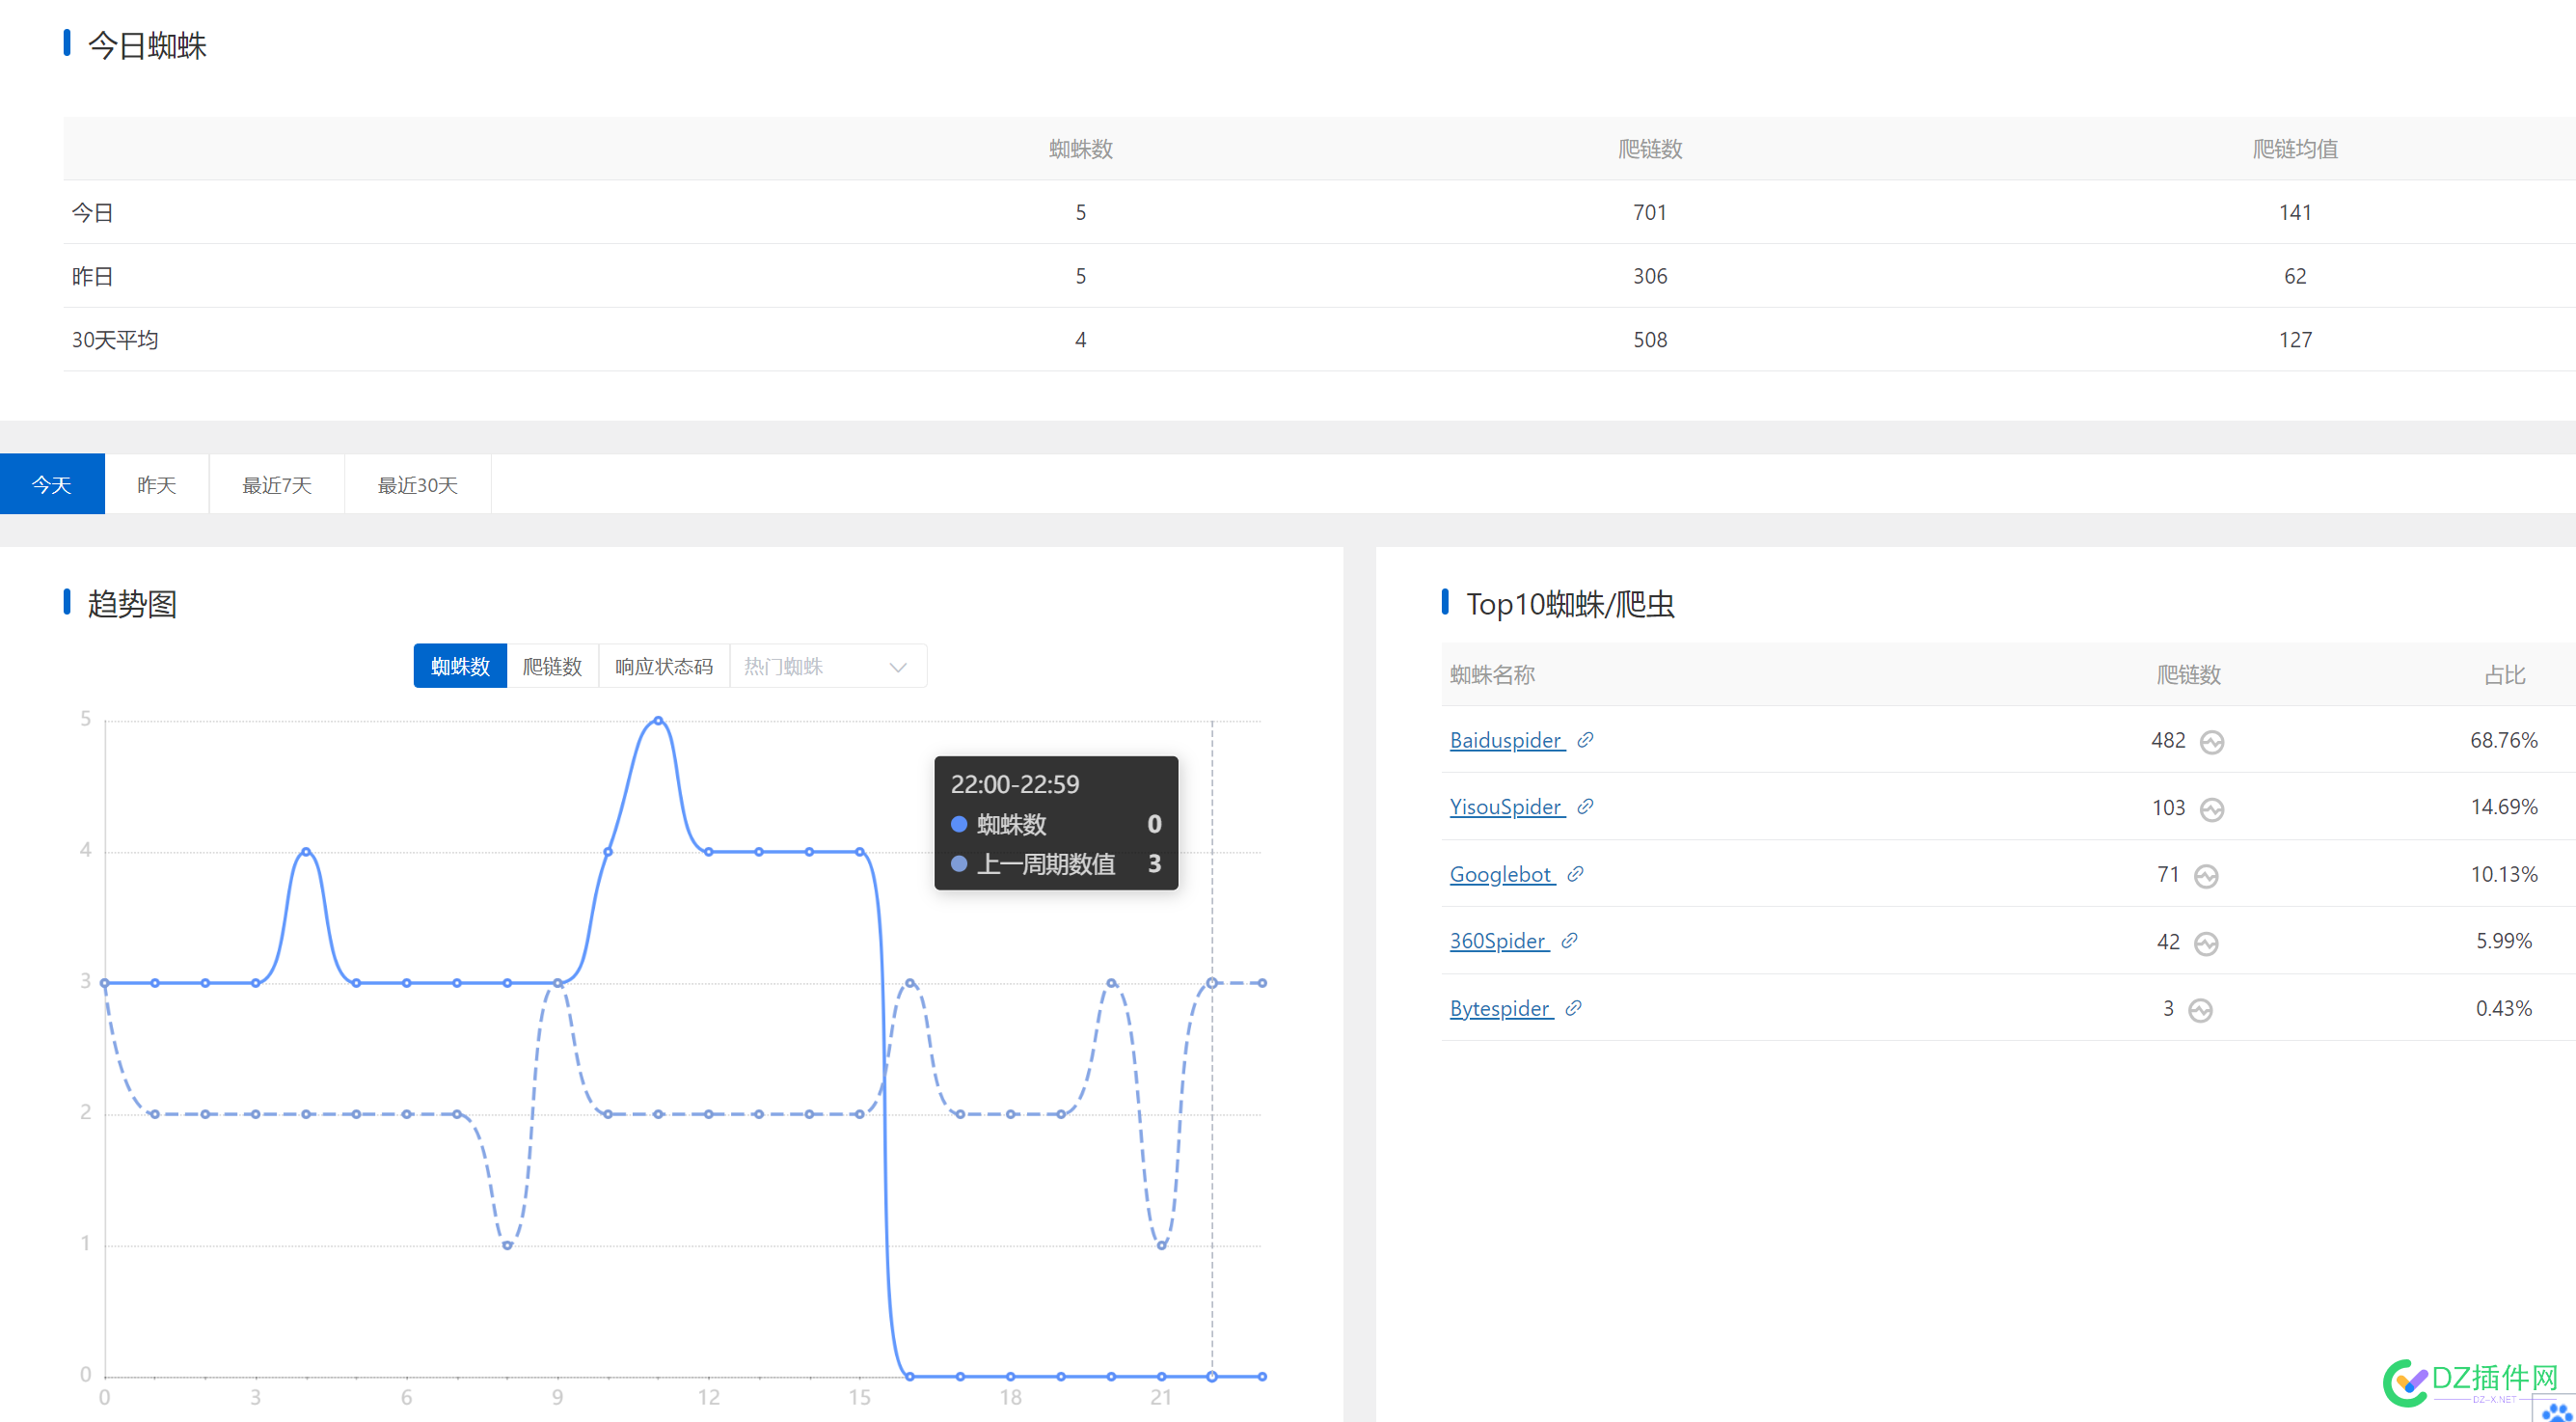Open external link icon next to YisouSpider
The image size is (2576, 1422).
click(x=1585, y=807)
